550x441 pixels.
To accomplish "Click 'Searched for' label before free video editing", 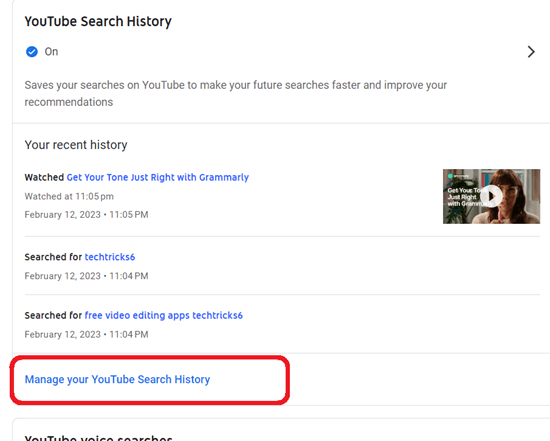I will click(53, 315).
